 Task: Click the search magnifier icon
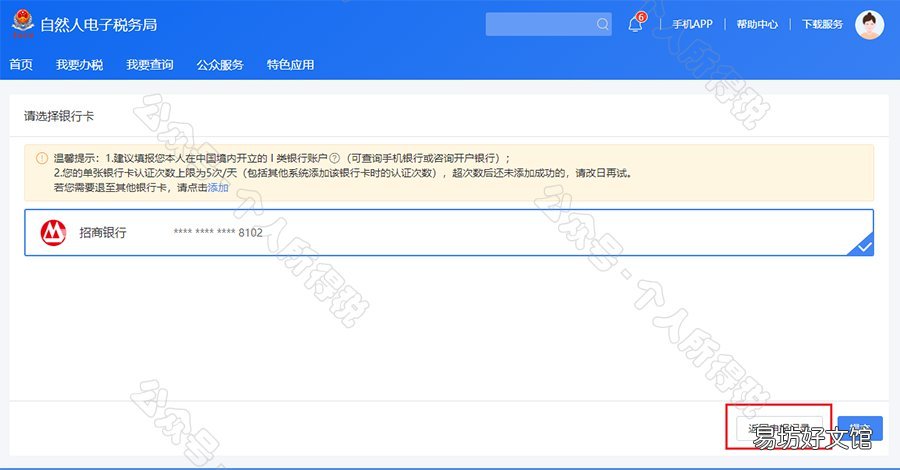coord(602,24)
